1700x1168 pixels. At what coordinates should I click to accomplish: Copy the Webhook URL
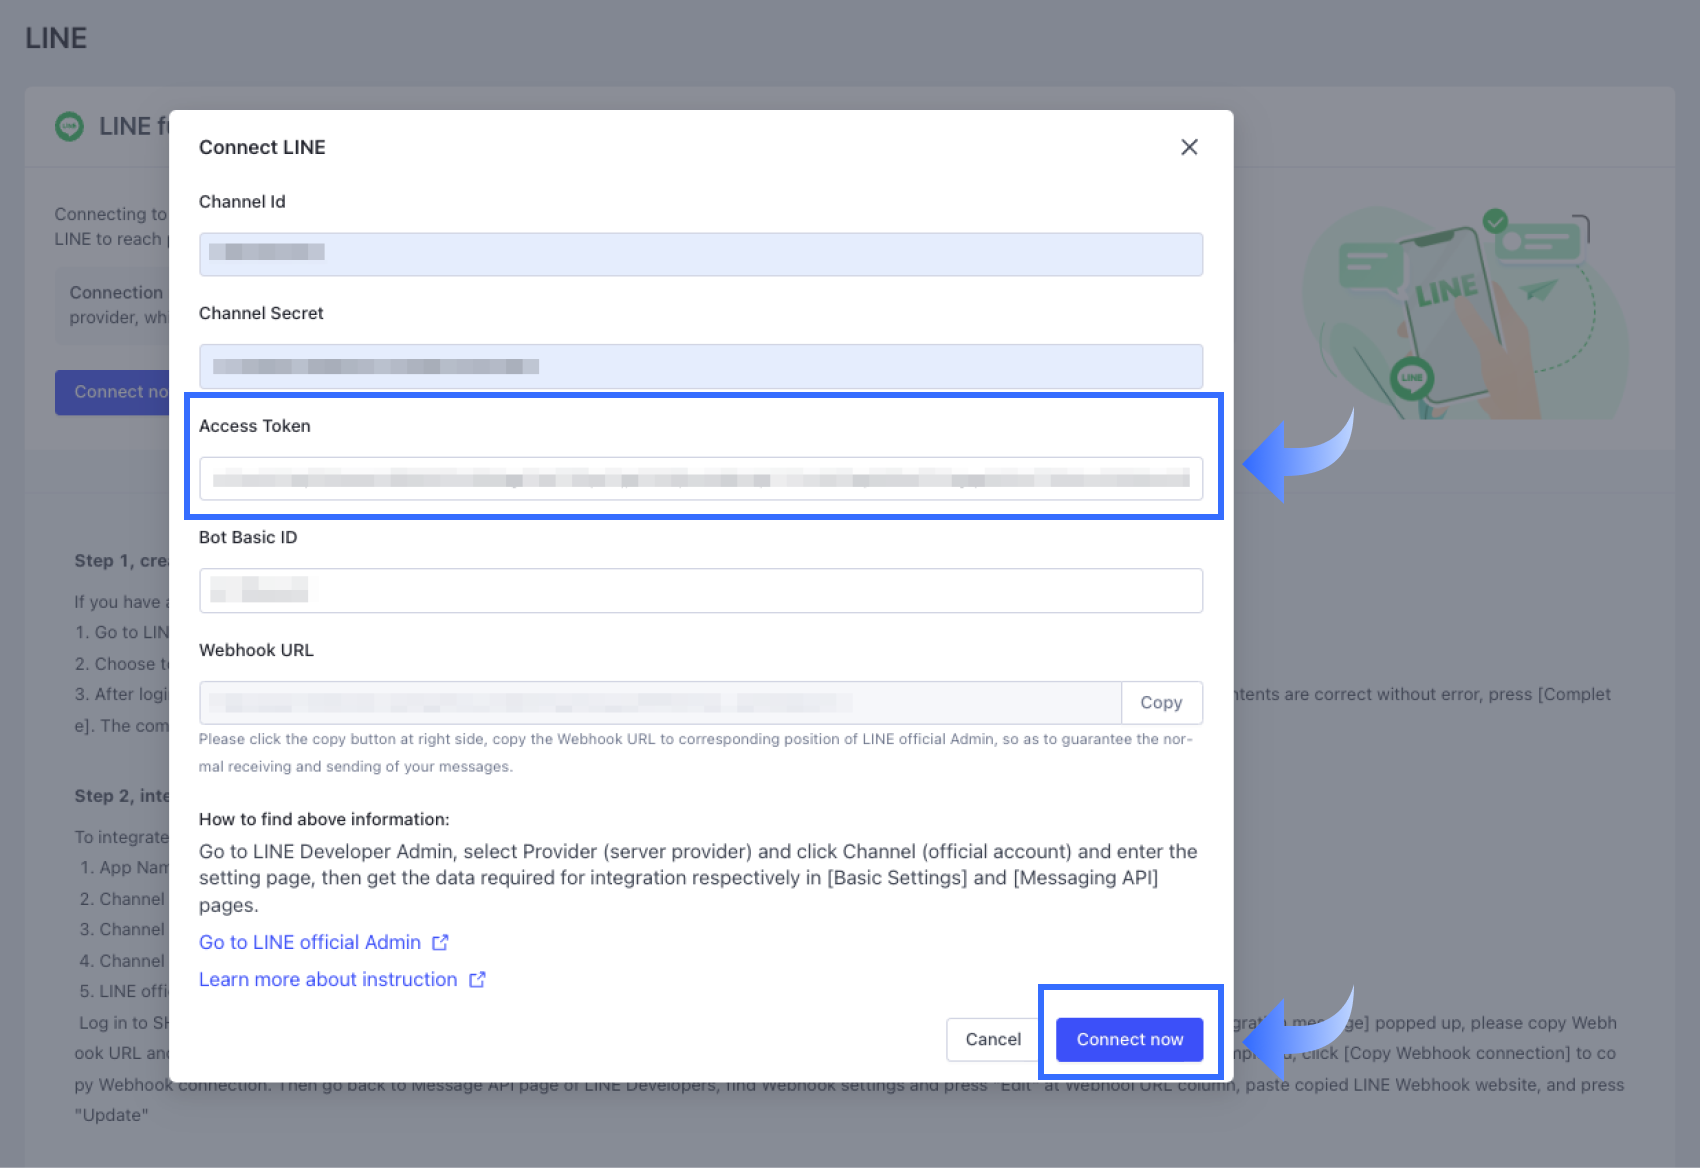(1161, 703)
